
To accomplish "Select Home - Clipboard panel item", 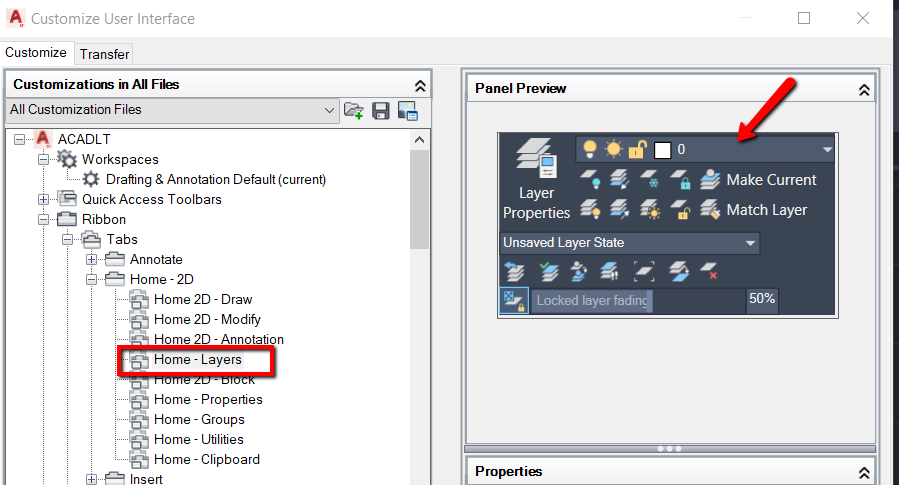I will point(206,460).
